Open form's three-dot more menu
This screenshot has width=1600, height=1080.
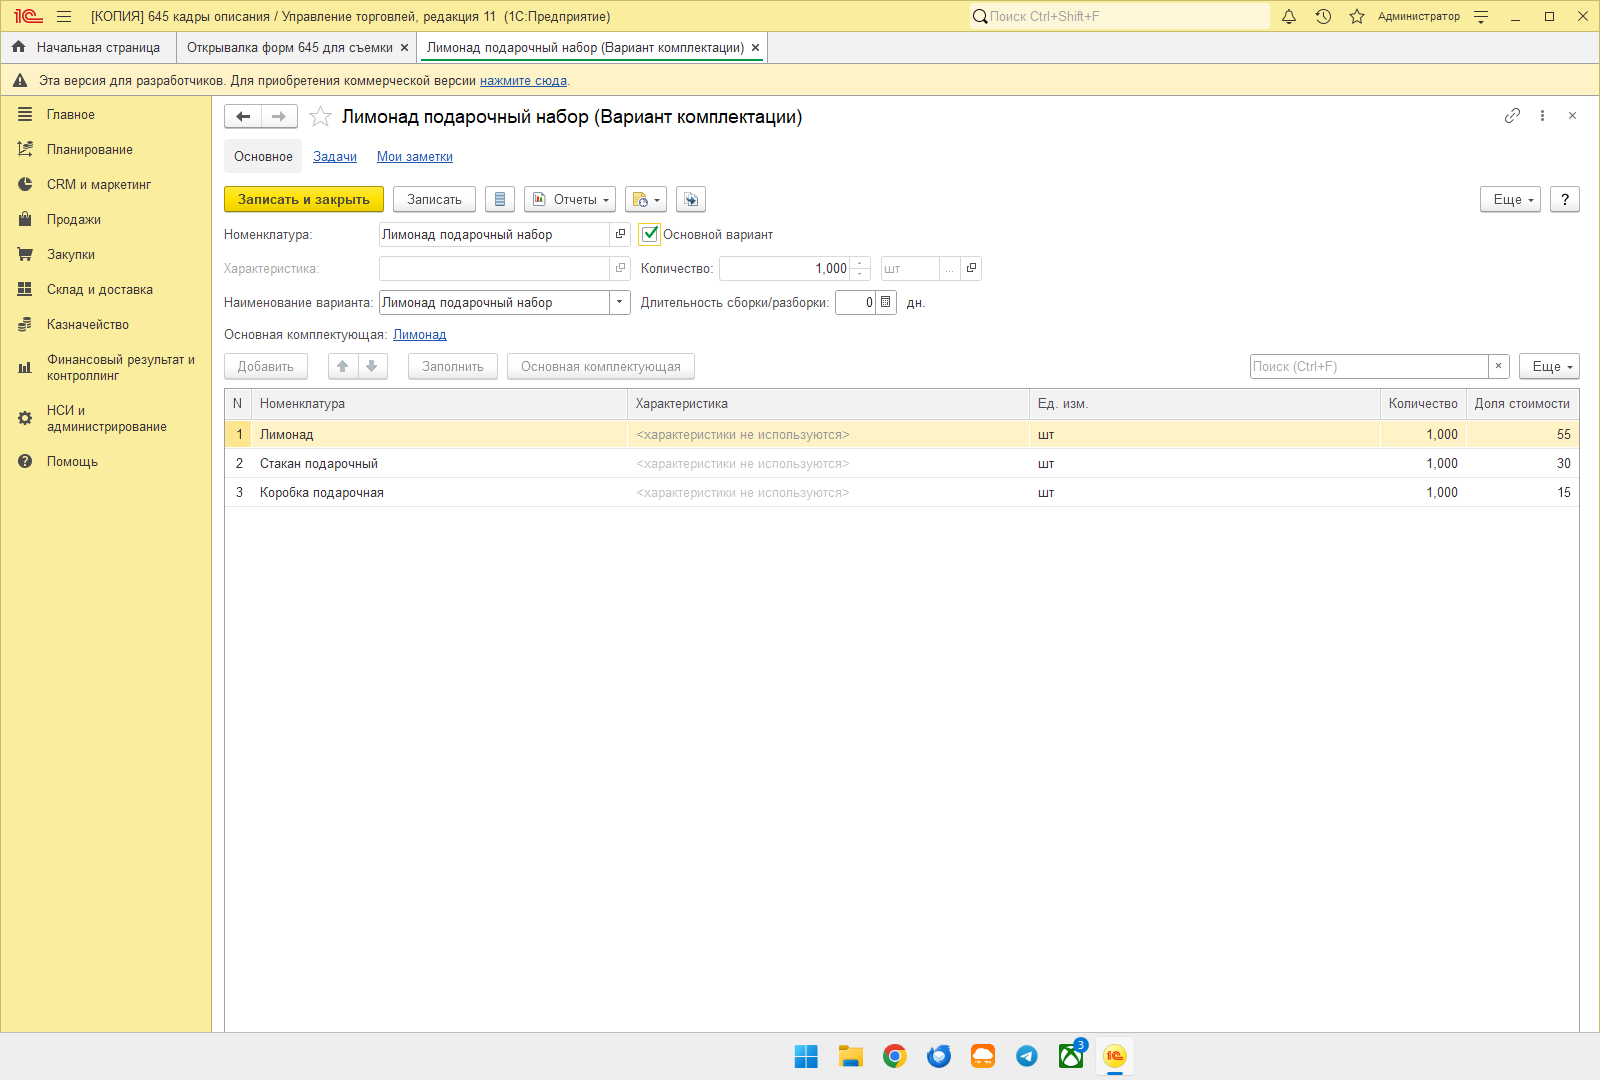[x=1542, y=116]
